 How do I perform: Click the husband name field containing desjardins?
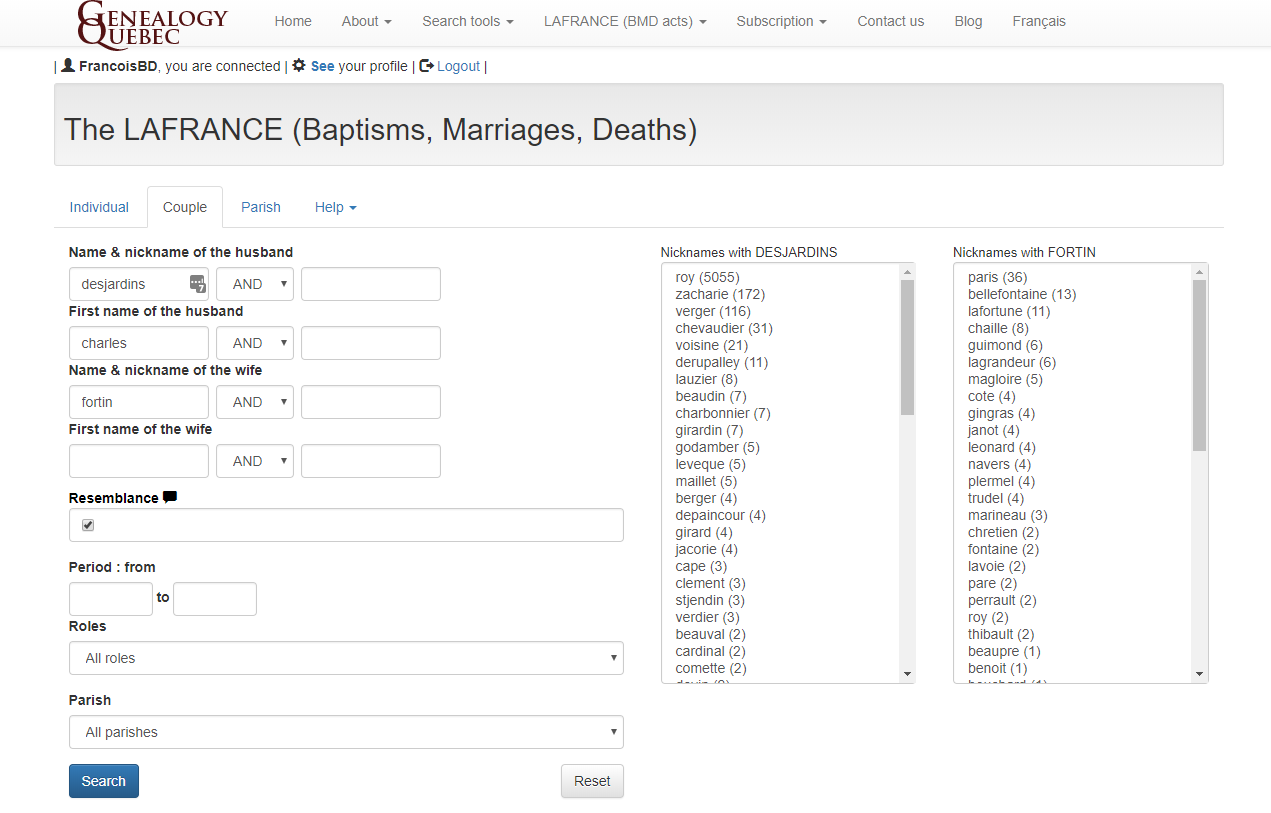(139, 284)
